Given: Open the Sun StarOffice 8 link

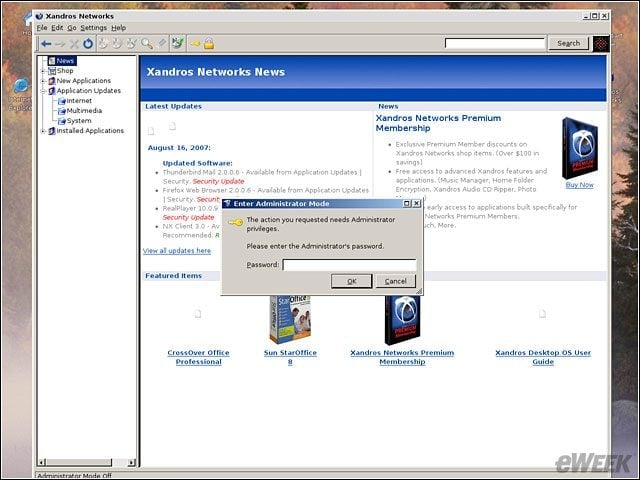Looking at the screenshot, I should pyautogui.click(x=290, y=357).
